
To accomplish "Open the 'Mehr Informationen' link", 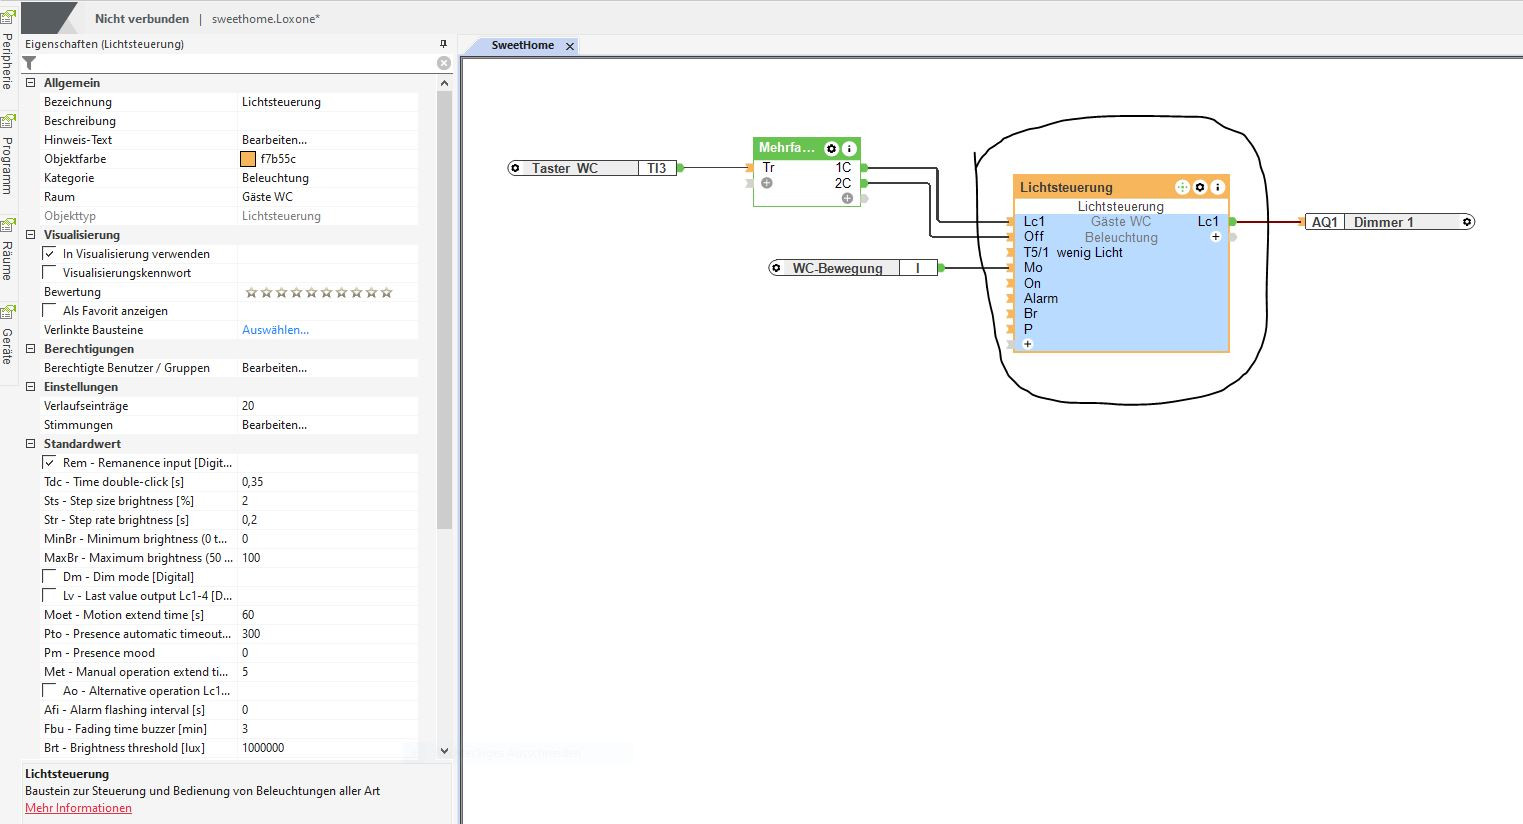I will (x=78, y=808).
